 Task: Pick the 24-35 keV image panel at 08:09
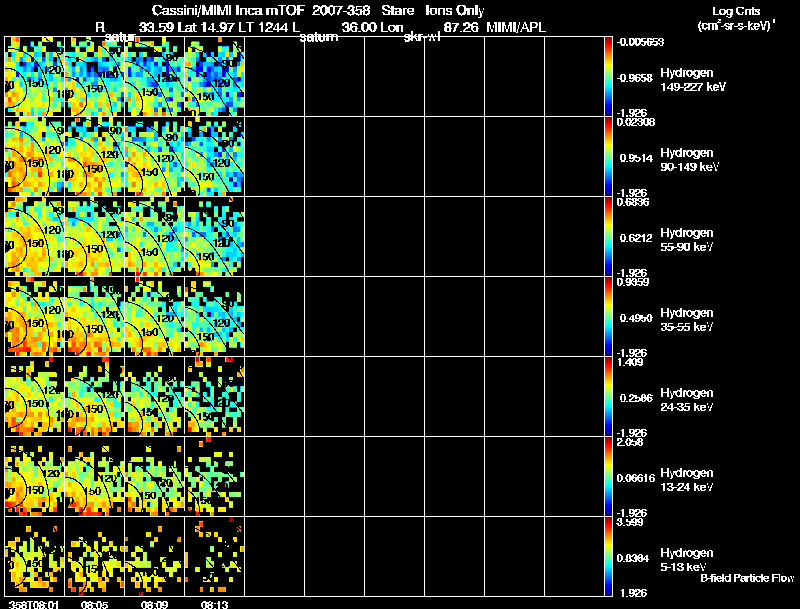(155, 397)
